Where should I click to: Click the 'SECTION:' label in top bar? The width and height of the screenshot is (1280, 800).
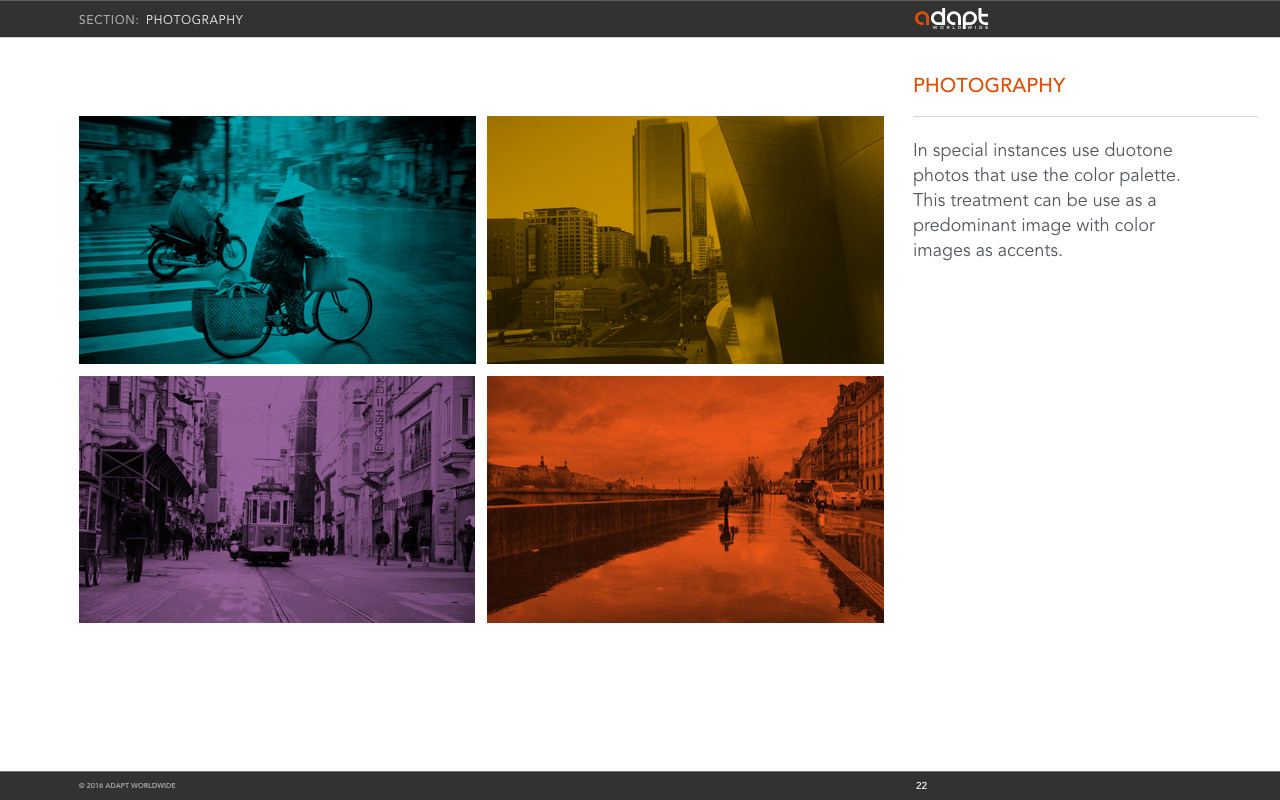(x=109, y=20)
